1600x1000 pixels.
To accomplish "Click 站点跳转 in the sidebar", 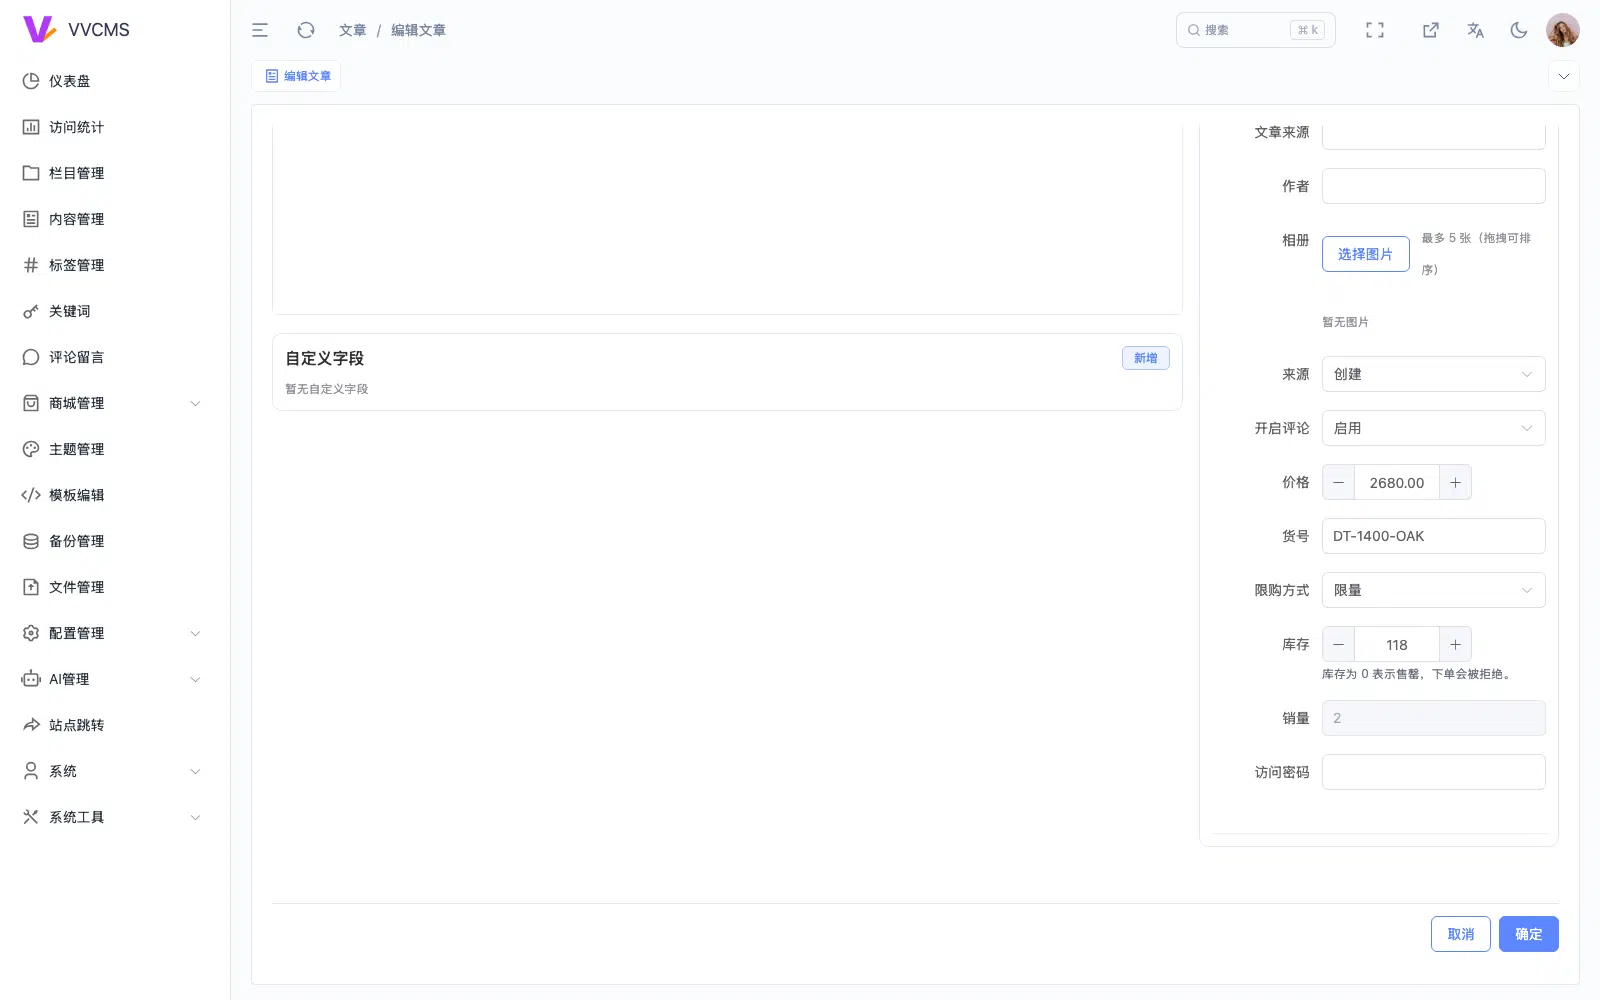I will point(115,725).
